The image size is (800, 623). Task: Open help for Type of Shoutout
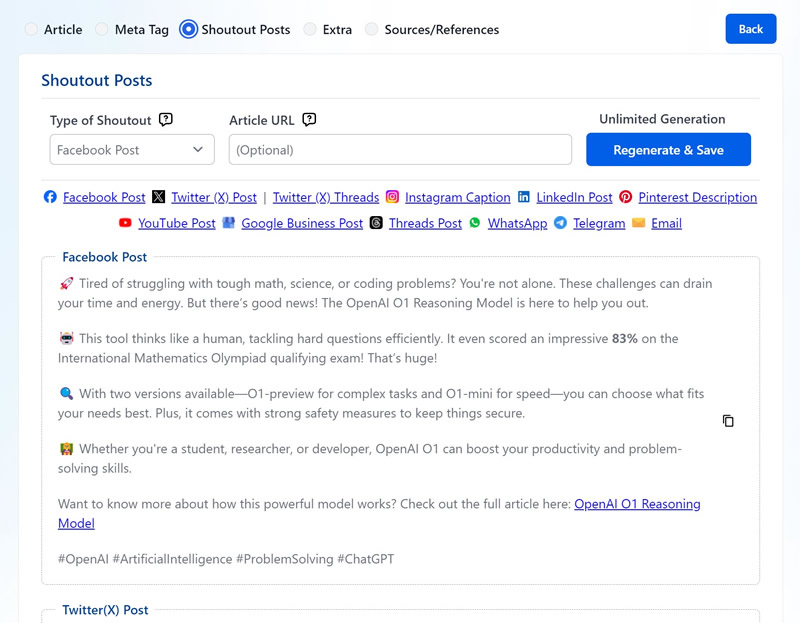[166, 119]
